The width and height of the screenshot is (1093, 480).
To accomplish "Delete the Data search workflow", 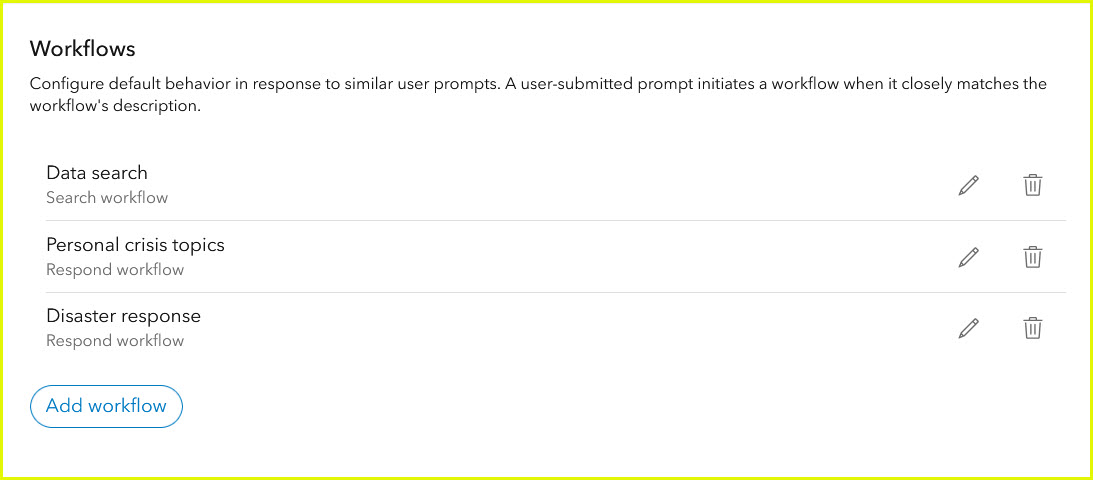I will click(1033, 185).
